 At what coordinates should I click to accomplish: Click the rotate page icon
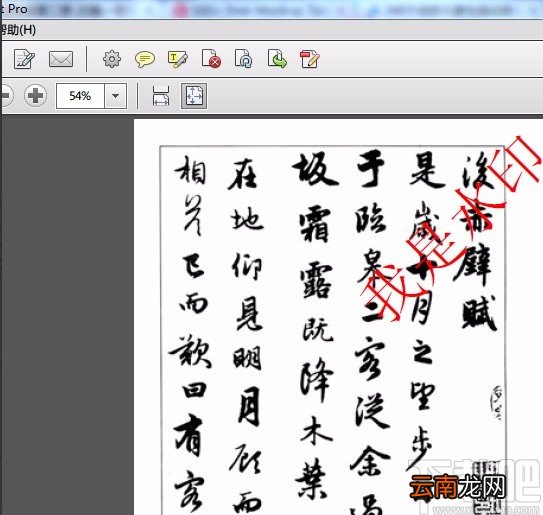click(243, 59)
